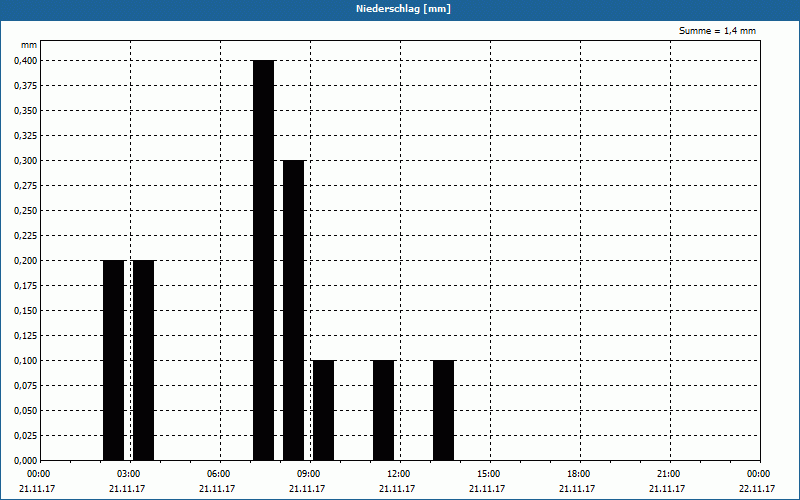Click the 0,125 y-axis label

pyautogui.click(x=26, y=336)
